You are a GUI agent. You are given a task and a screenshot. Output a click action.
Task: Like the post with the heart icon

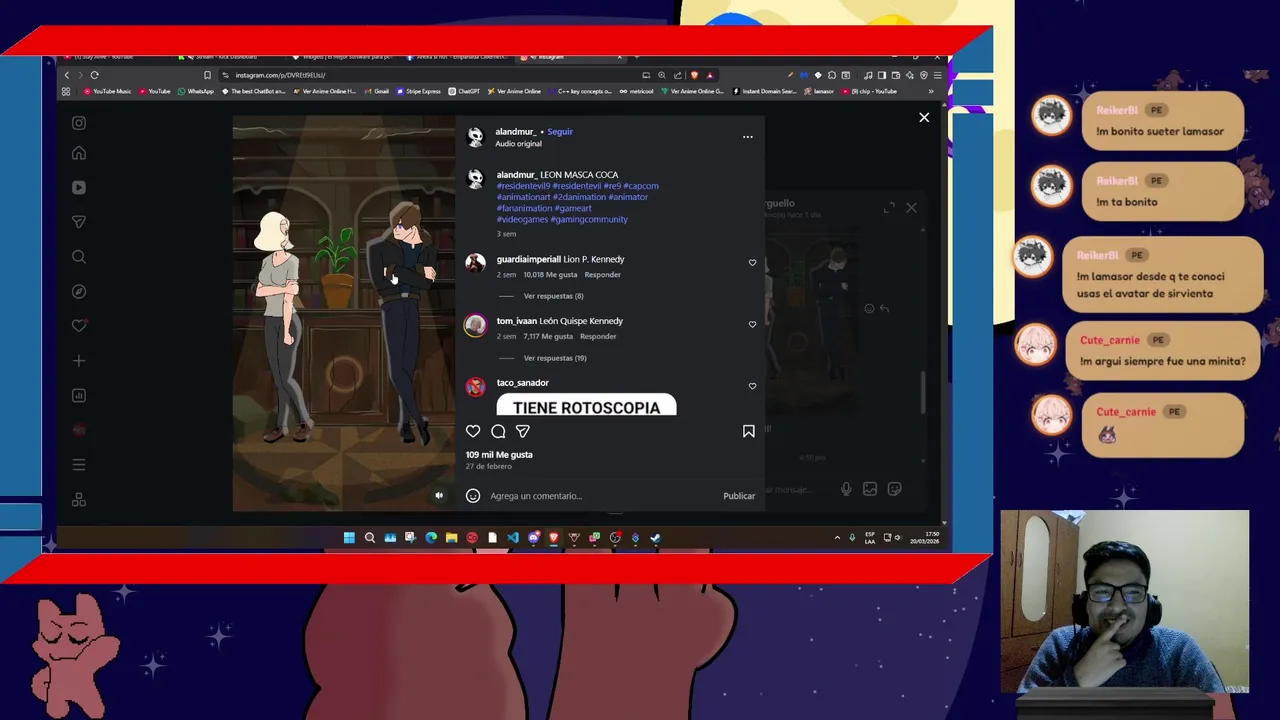(473, 431)
